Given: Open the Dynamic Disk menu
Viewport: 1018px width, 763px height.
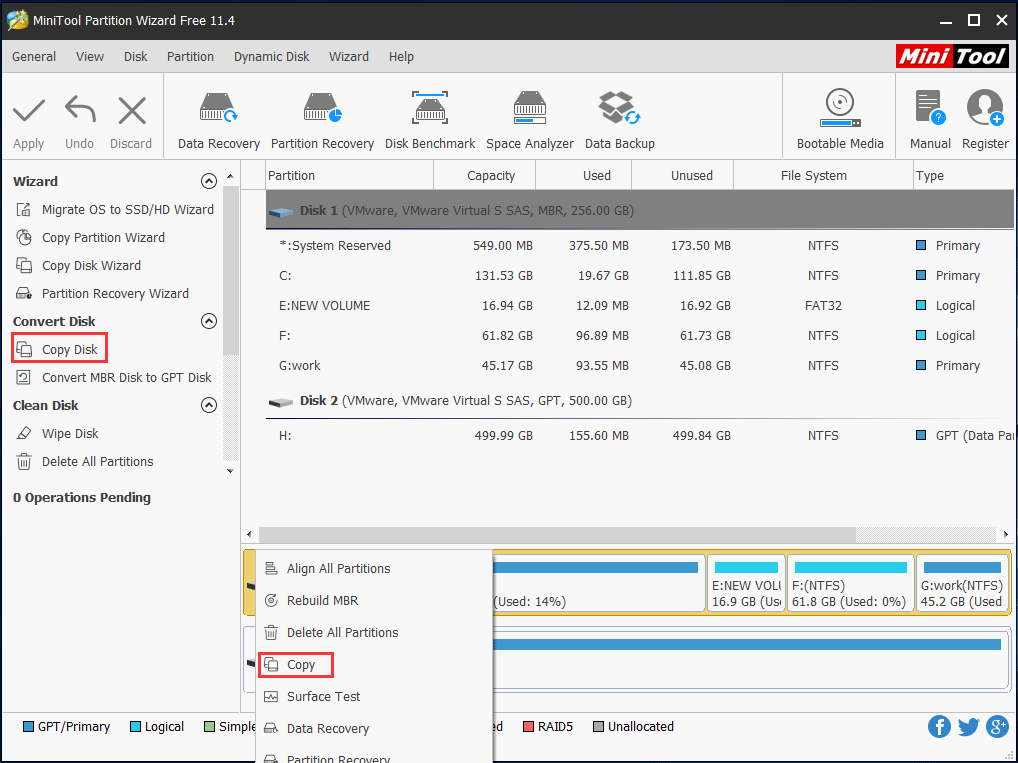Looking at the screenshot, I should pyautogui.click(x=271, y=57).
